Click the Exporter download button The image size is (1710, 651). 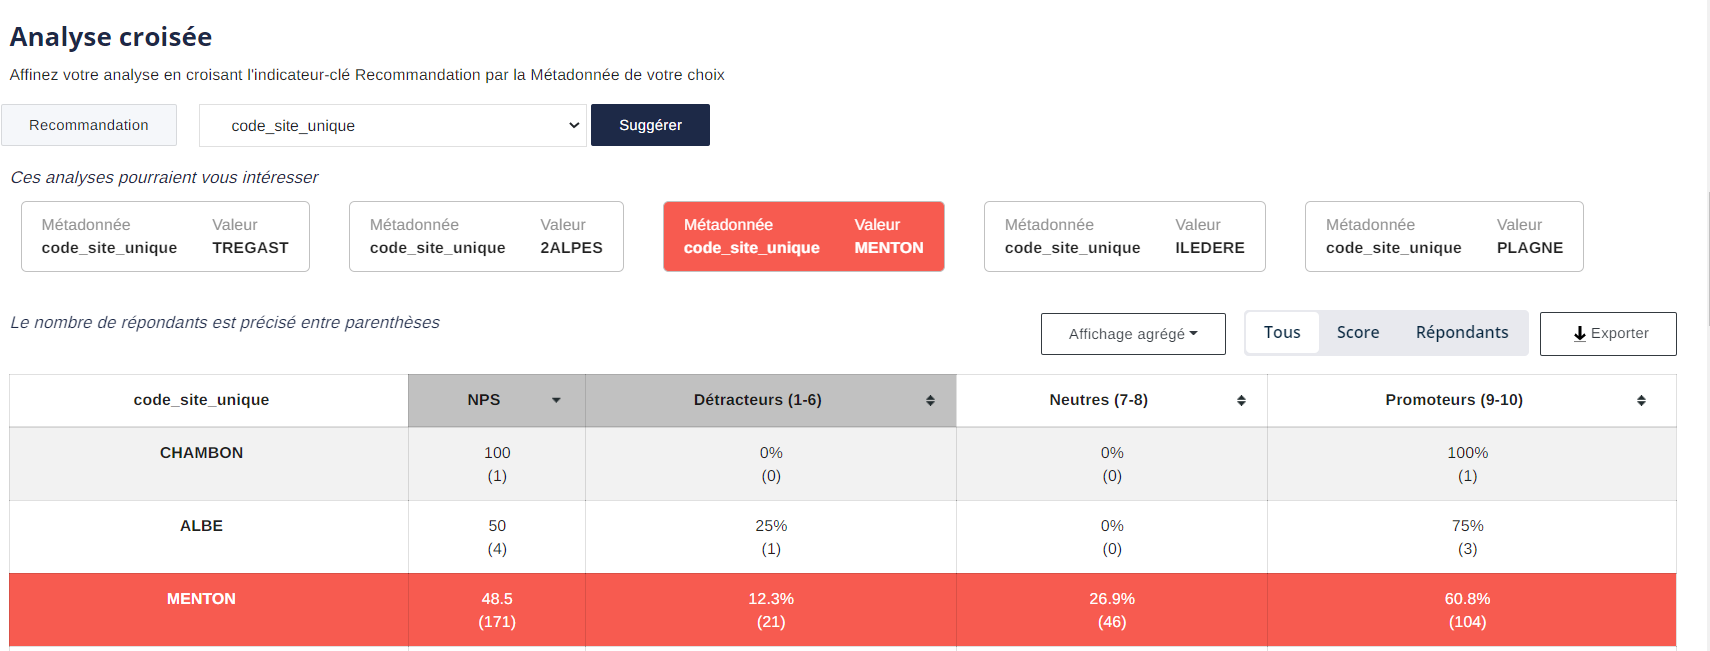pos(1608,334)
